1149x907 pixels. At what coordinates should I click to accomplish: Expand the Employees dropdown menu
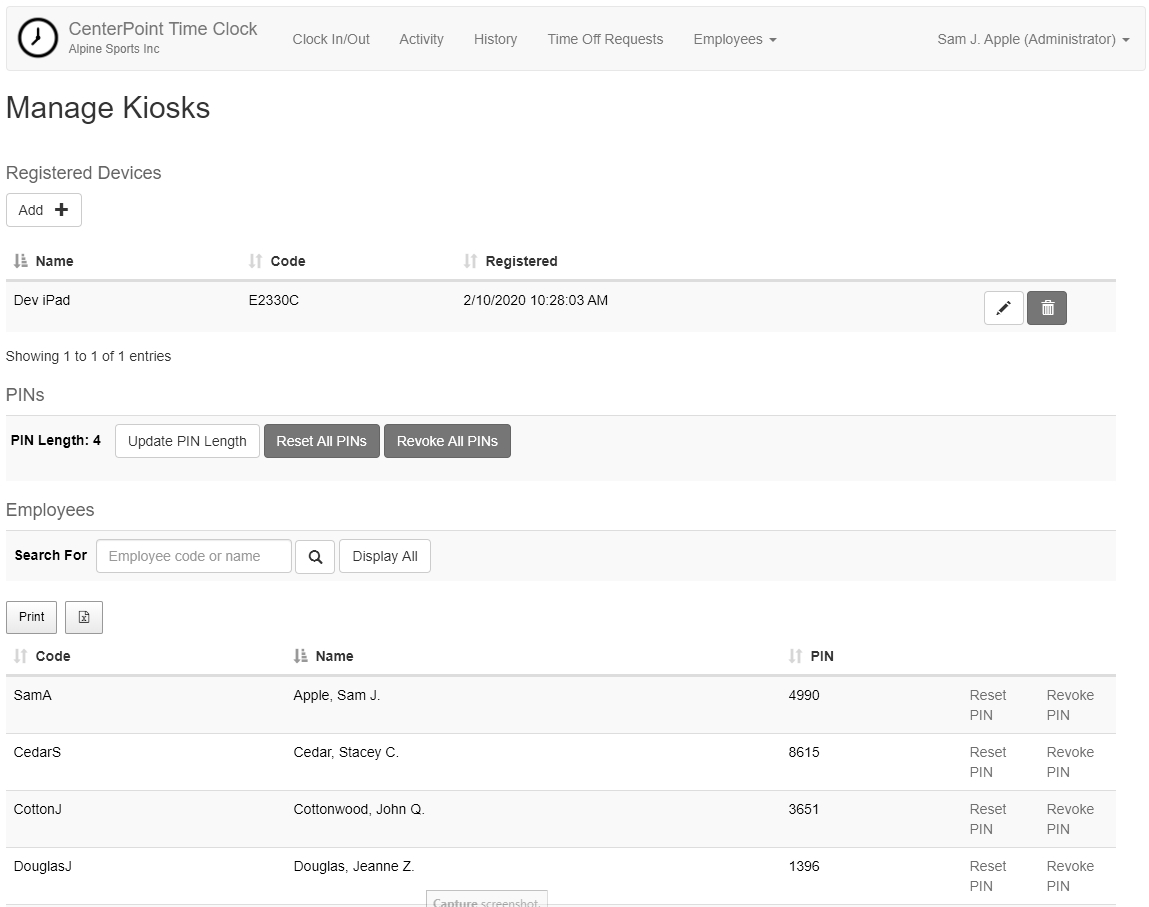(x=734, y=39)
